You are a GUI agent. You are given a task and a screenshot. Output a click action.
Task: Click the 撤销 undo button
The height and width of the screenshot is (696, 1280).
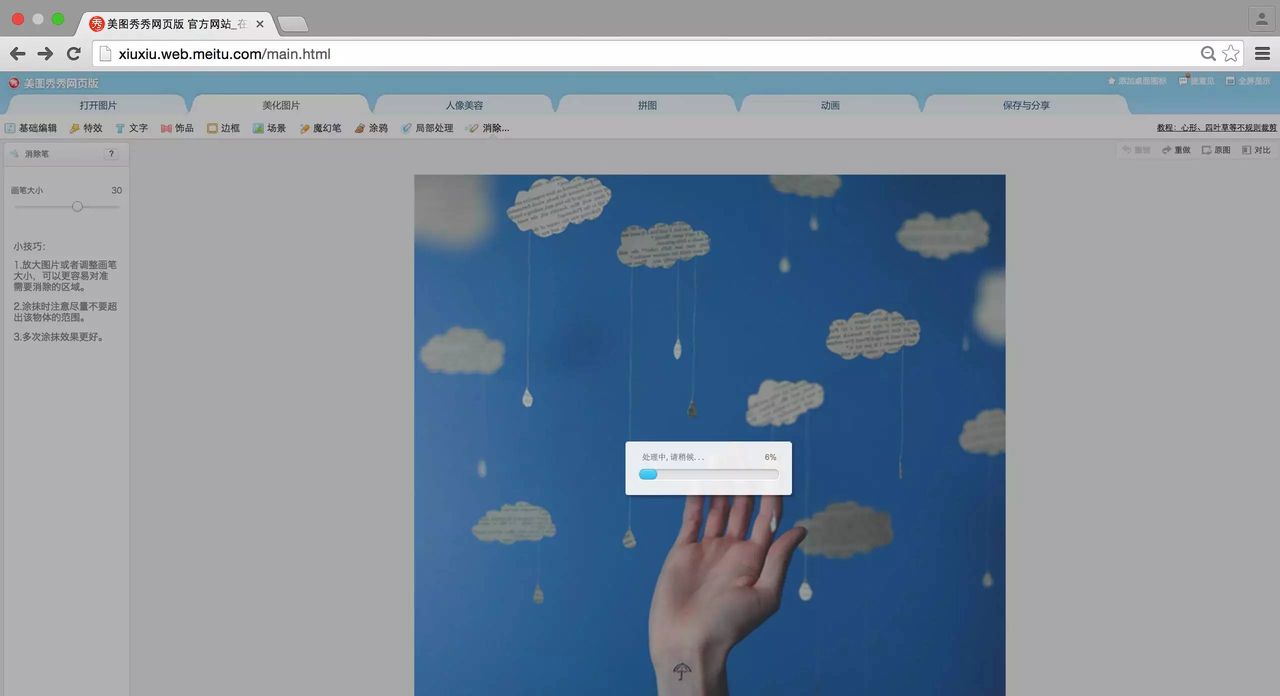coord(1135,150)
